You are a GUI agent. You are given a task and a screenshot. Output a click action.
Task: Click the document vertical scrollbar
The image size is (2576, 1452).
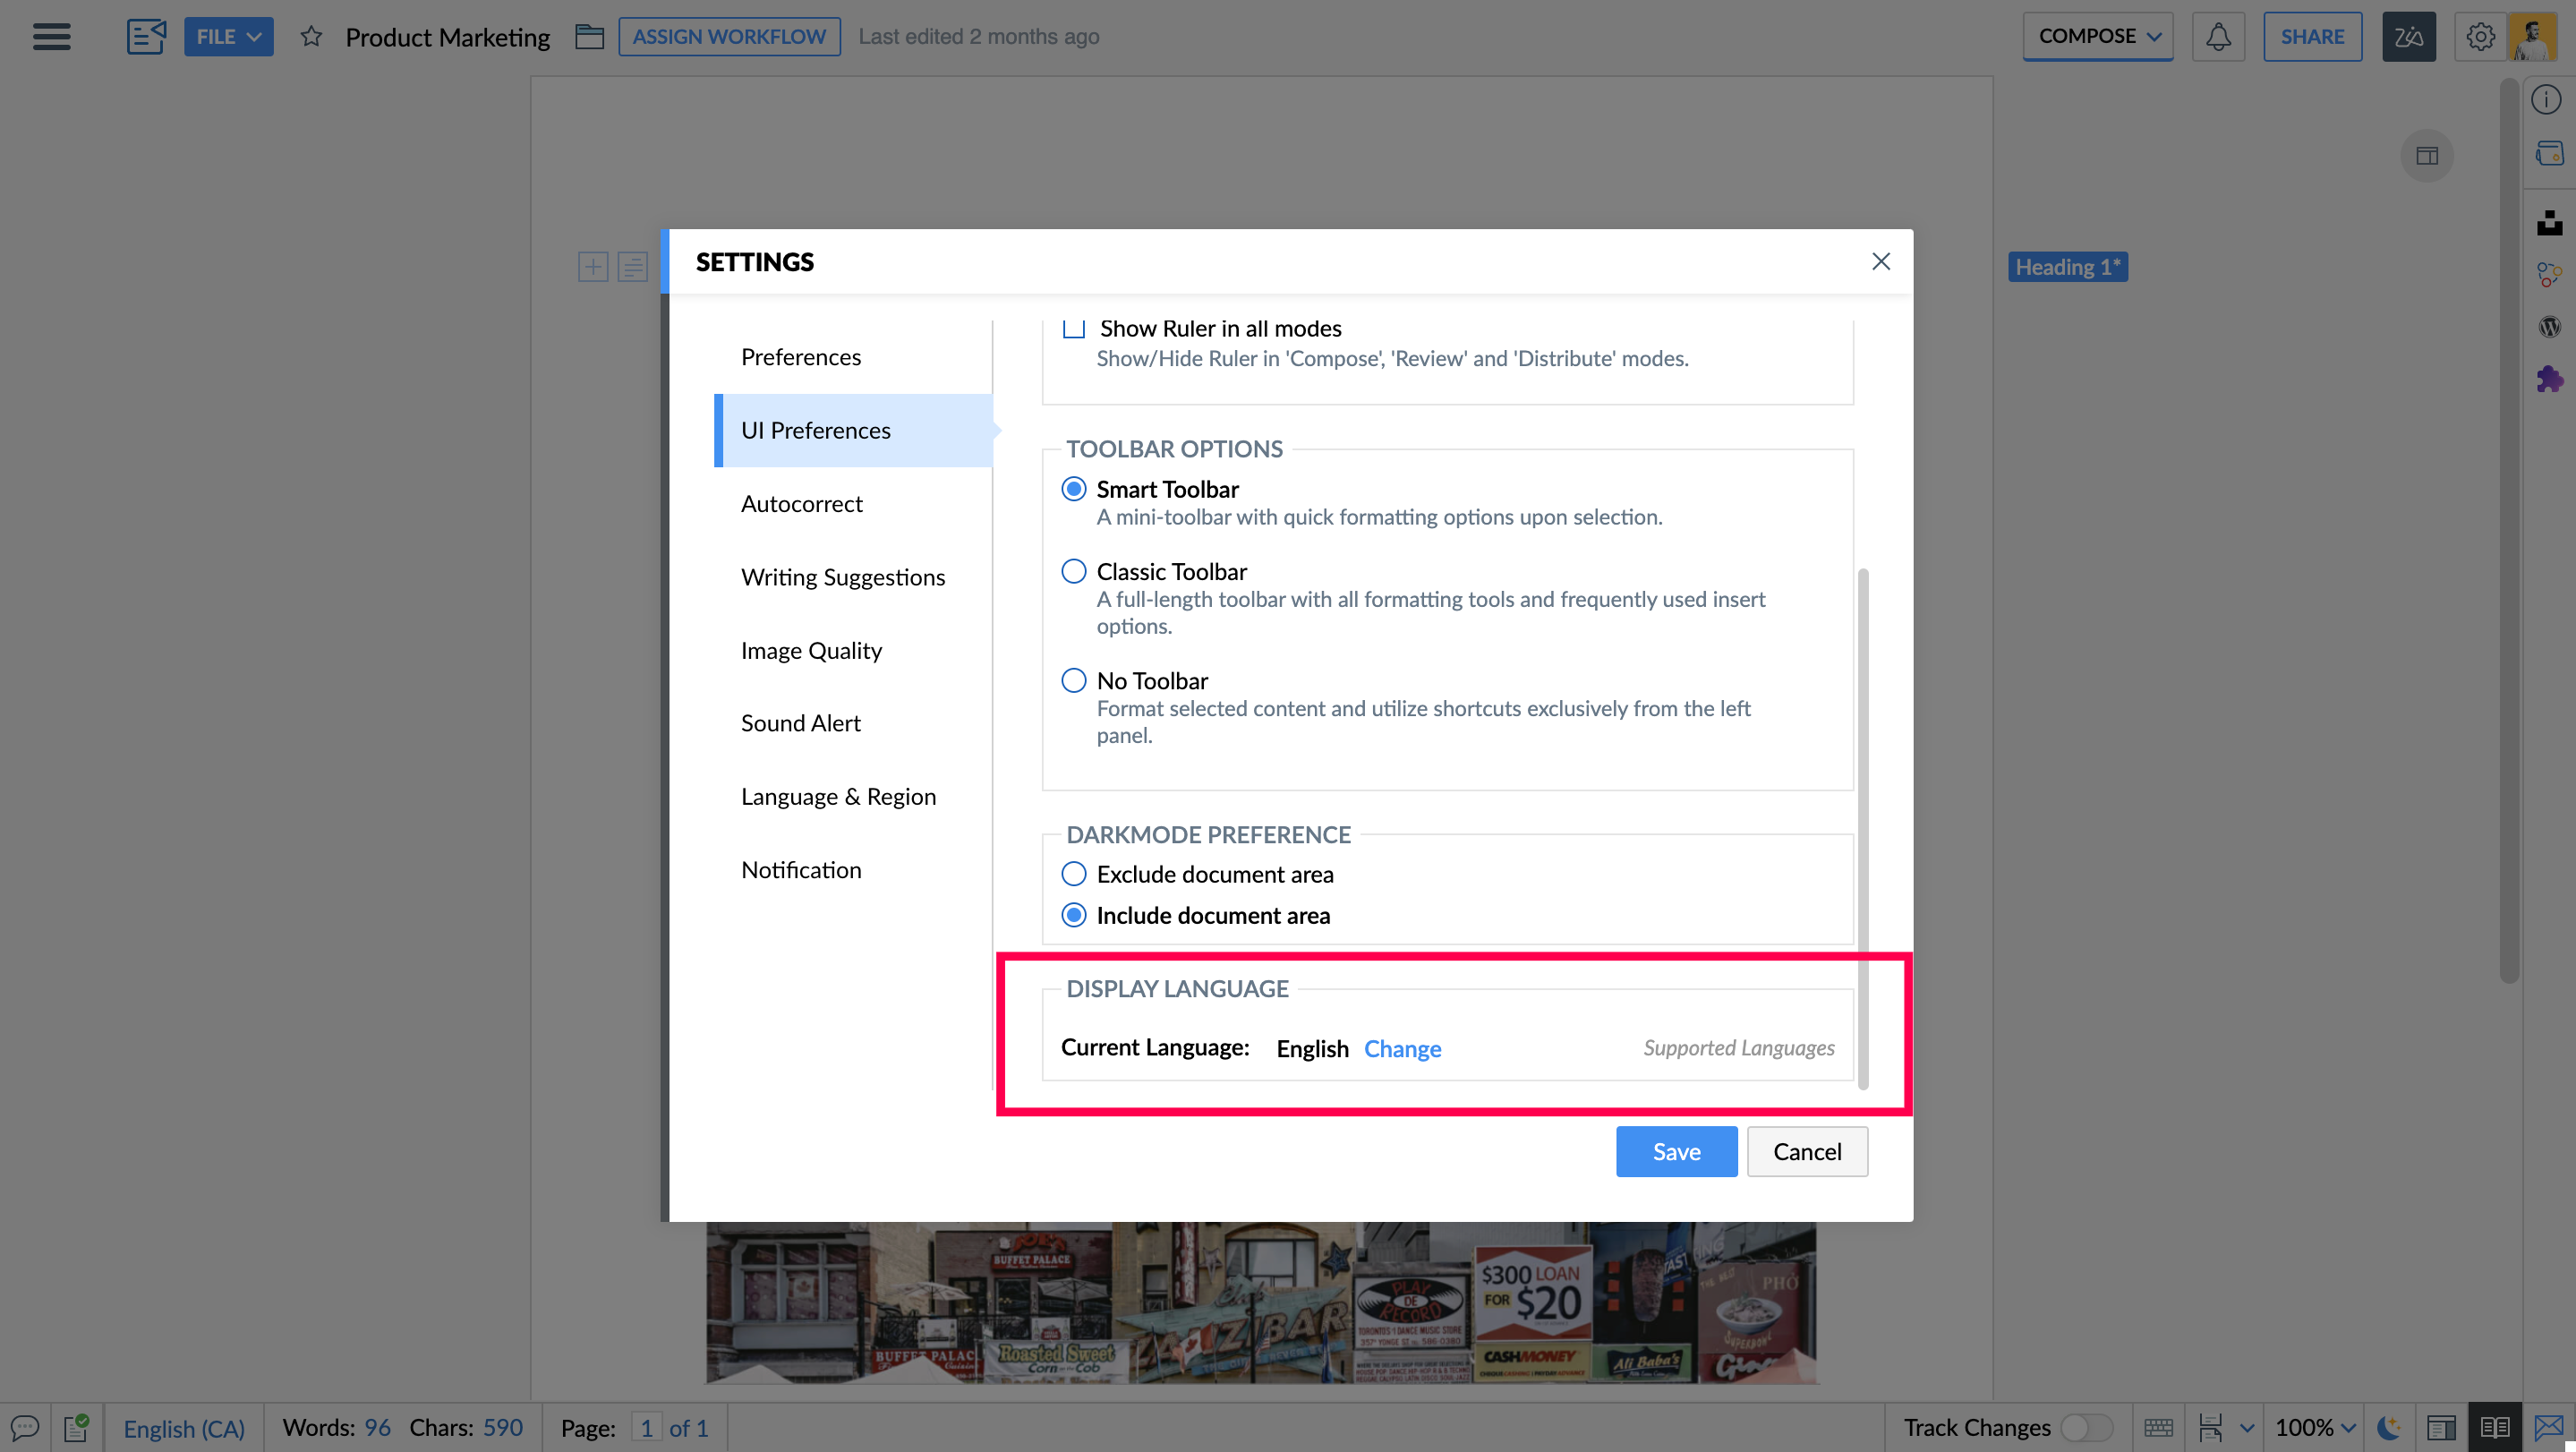tap(2508, 530)
